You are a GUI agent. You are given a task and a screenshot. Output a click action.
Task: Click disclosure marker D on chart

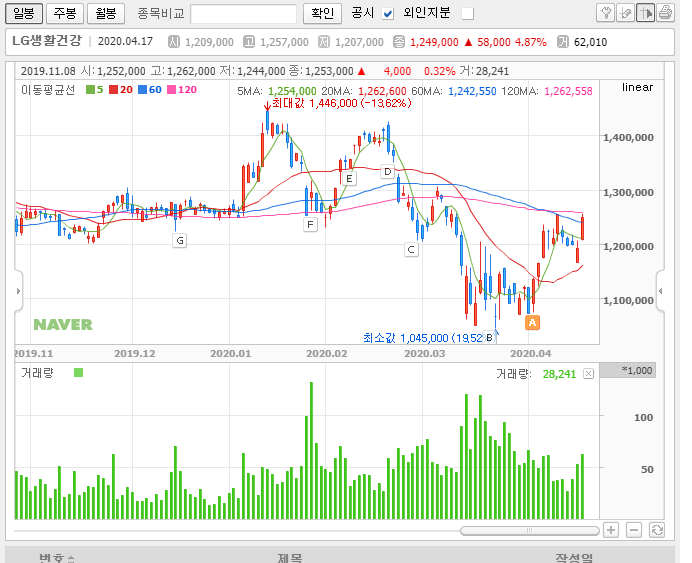(x=387, y=172)
